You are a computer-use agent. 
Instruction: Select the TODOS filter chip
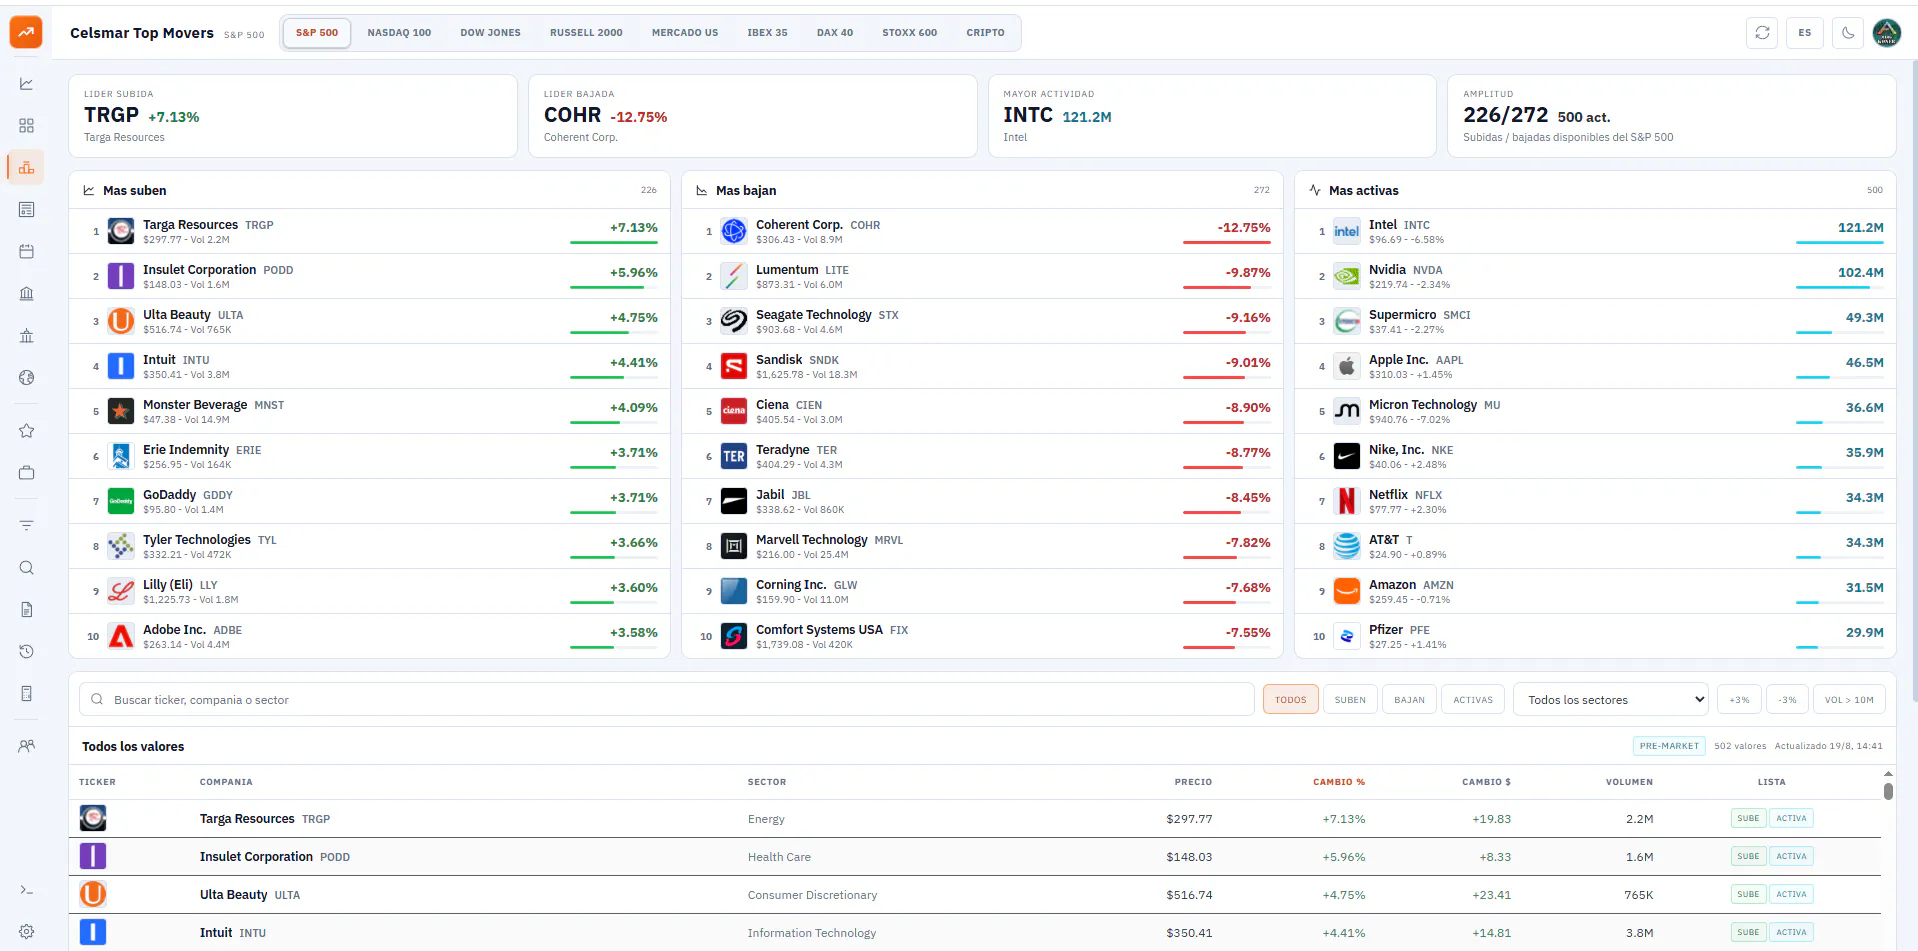pyautogui.click(x=1291, y=700)
